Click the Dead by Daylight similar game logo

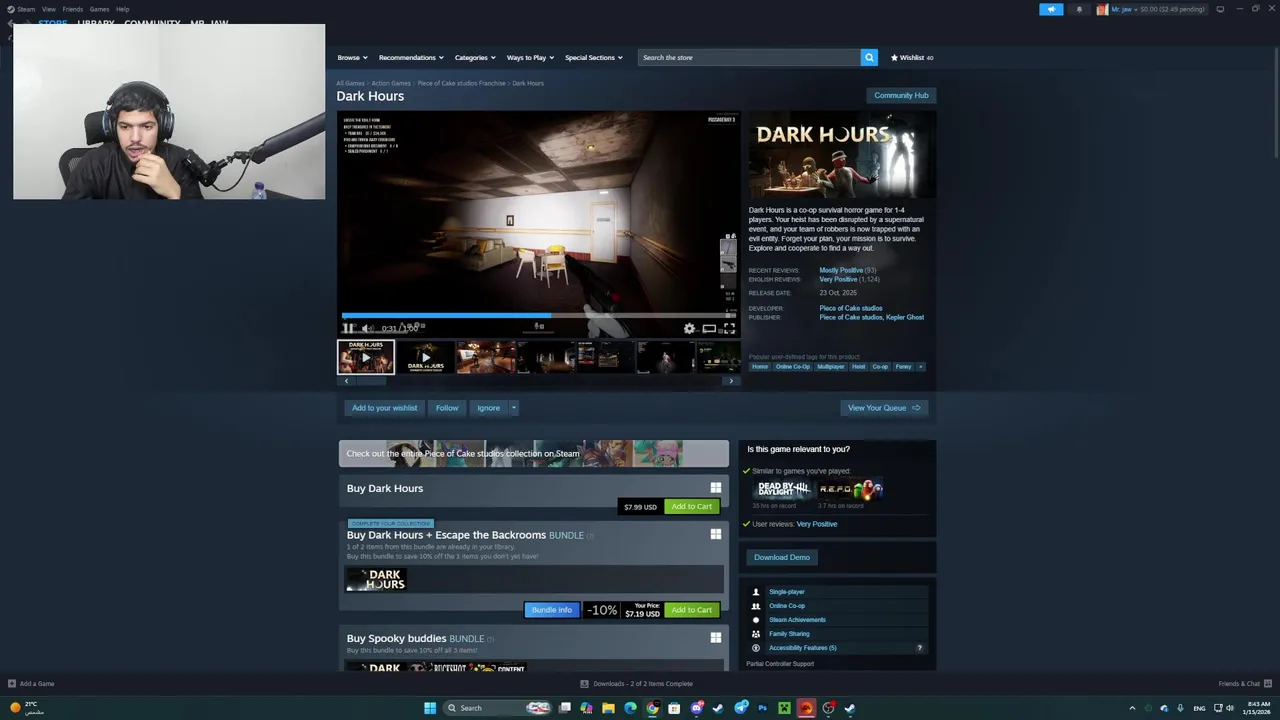[x=783, y=489]
